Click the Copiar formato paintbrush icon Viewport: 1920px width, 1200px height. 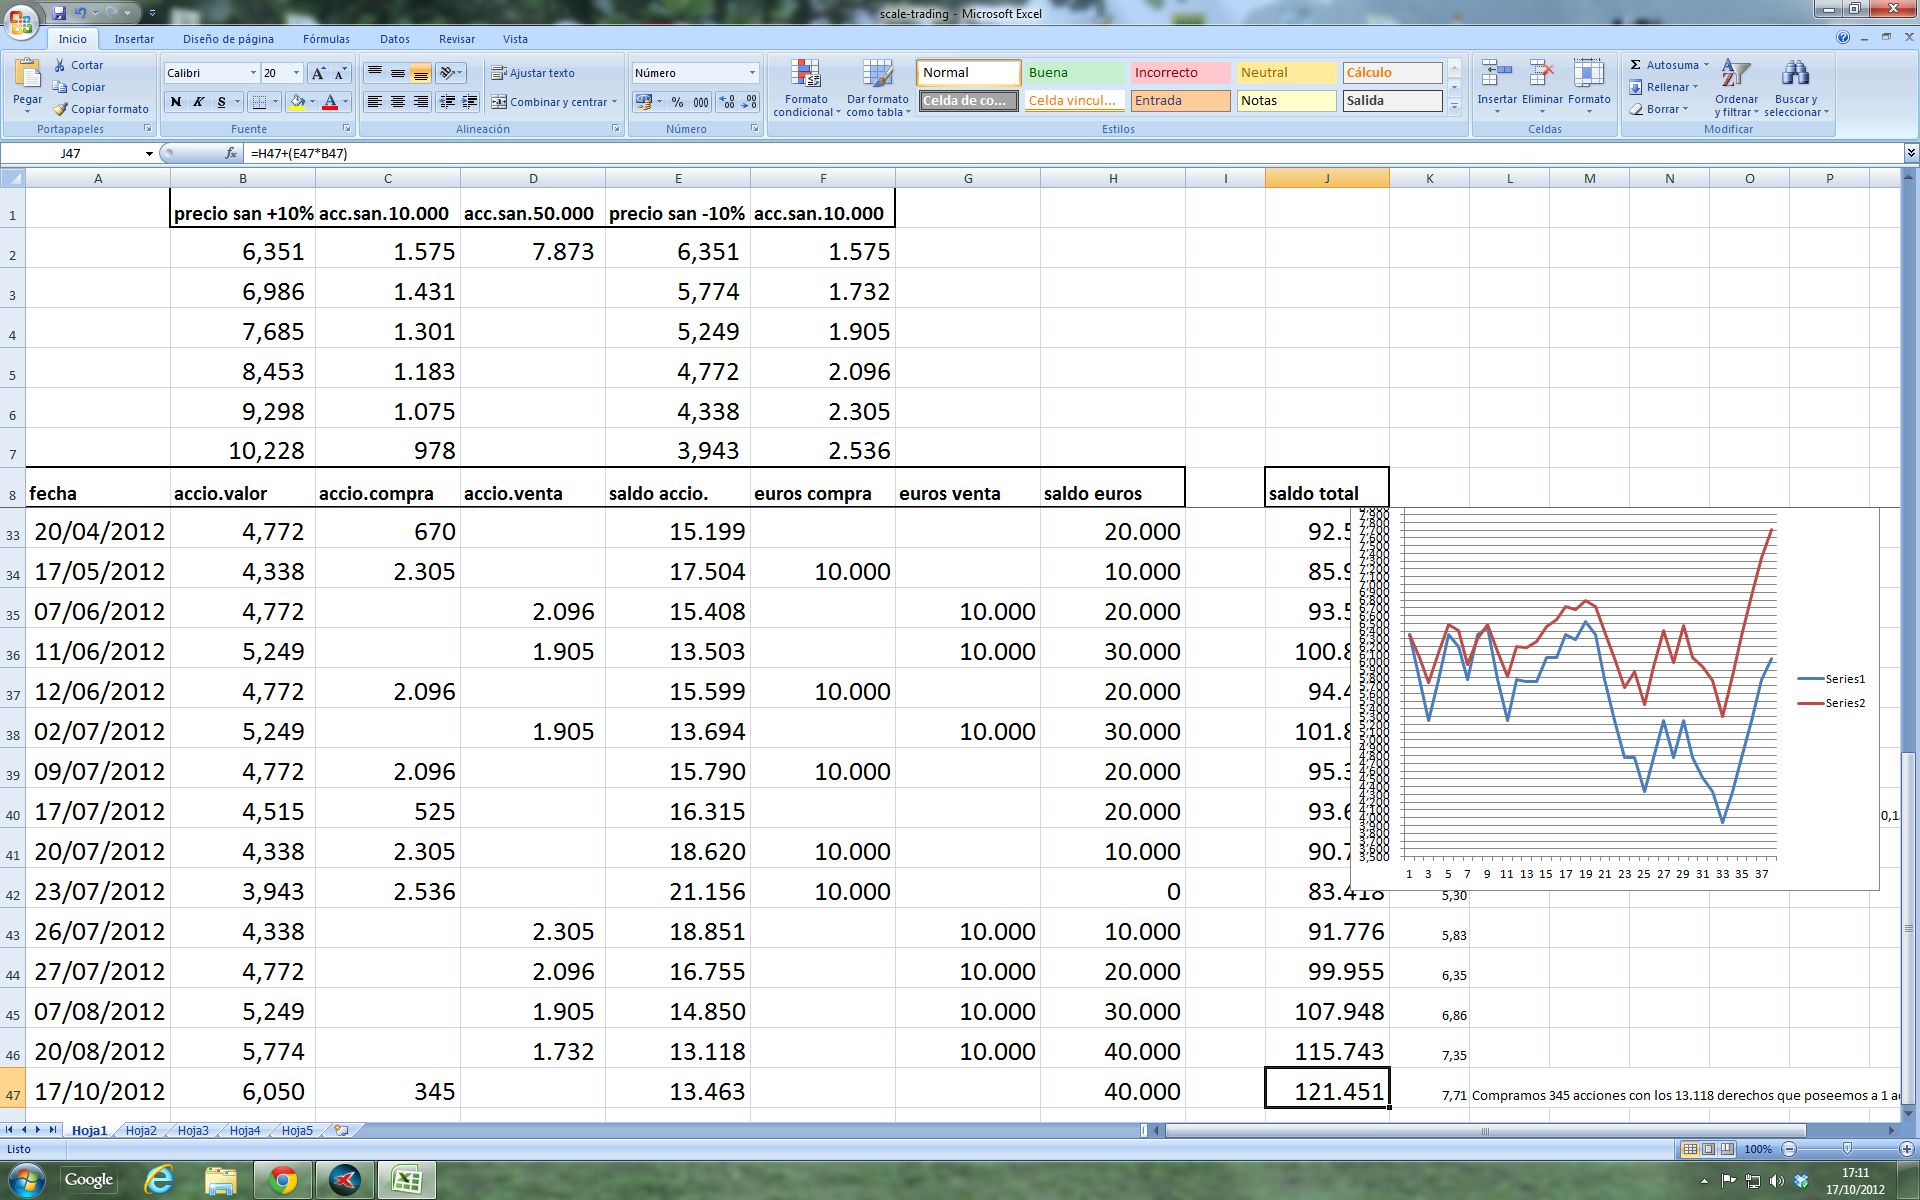[61, 109]
